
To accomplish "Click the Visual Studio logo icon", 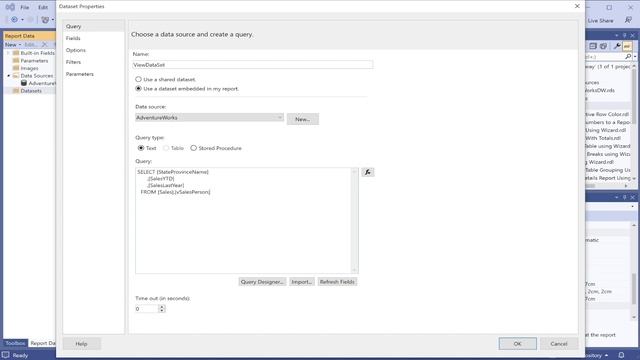I will [10, 7].
